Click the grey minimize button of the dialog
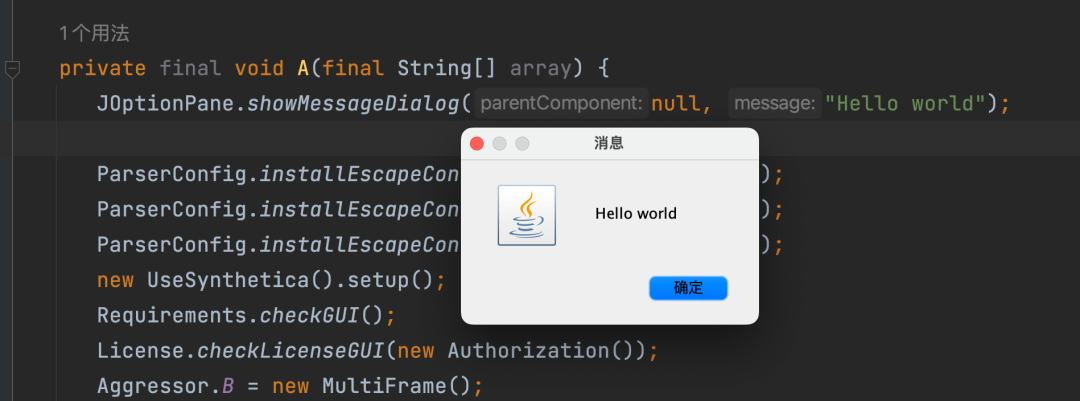The width and height of the screenshot is (1080, 401). point(499,143)
